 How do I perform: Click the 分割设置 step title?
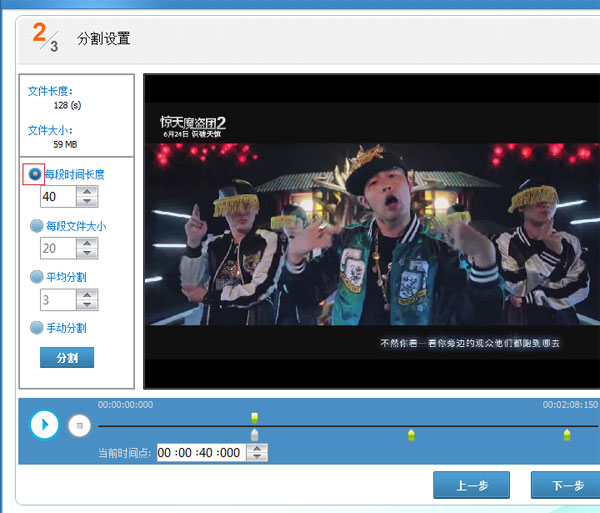coord(103,39)
